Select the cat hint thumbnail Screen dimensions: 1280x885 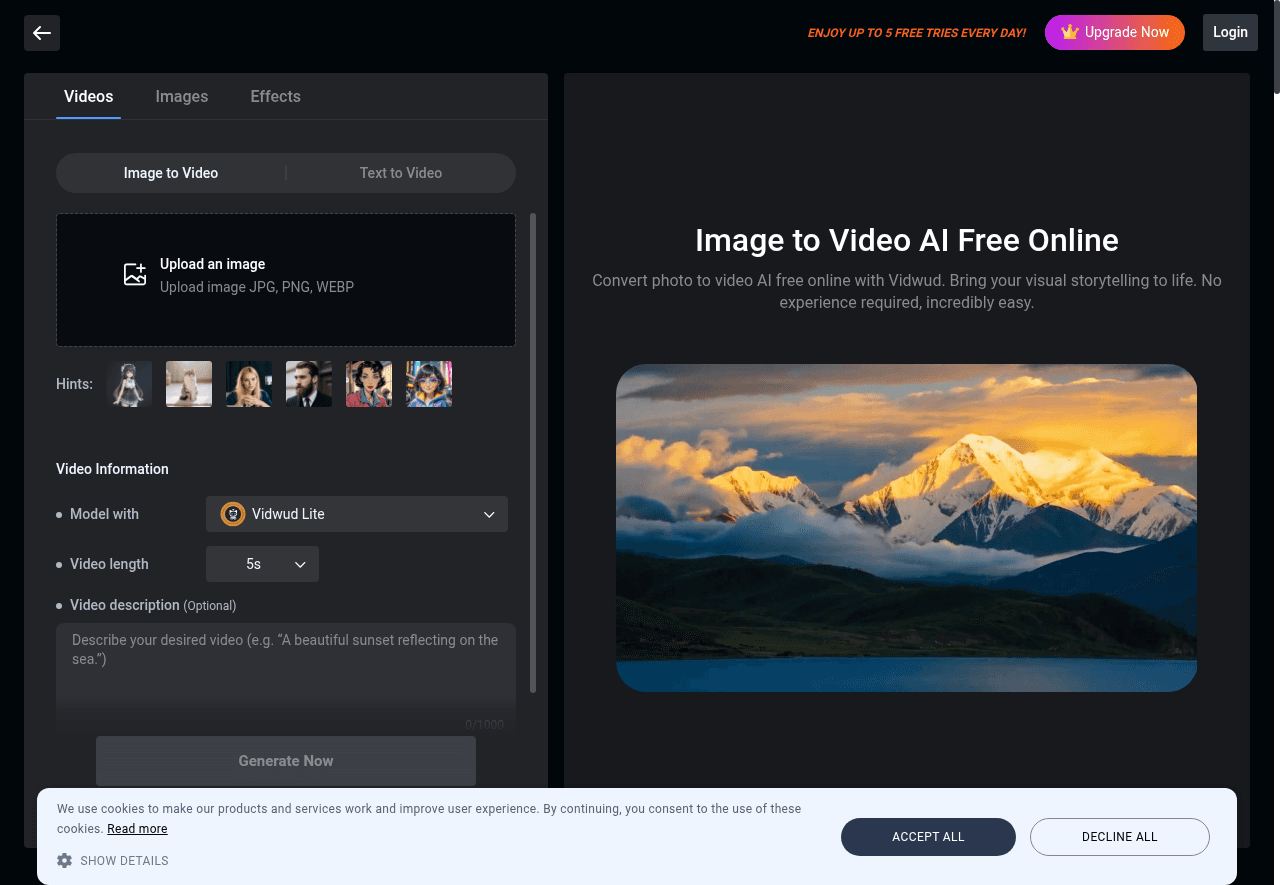(189, 384)
